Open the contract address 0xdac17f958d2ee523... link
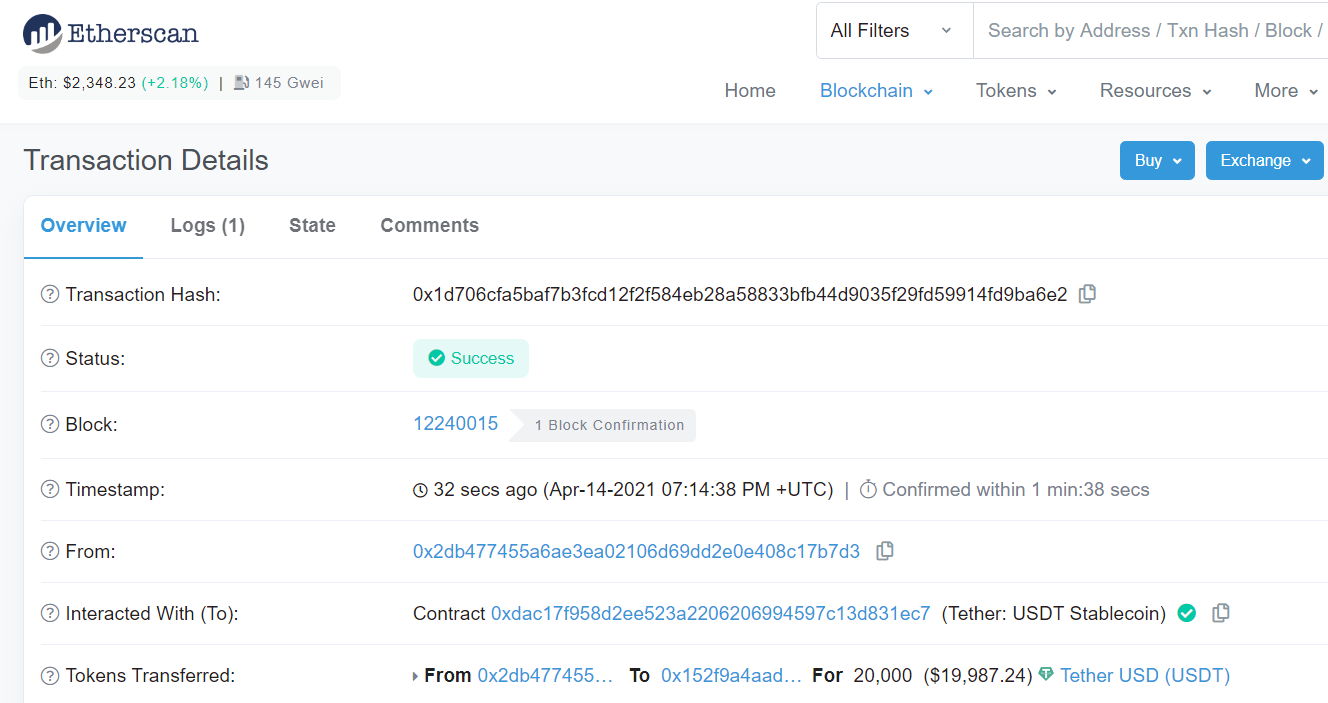Screen dimensions: 1328x703 (711, 613)
